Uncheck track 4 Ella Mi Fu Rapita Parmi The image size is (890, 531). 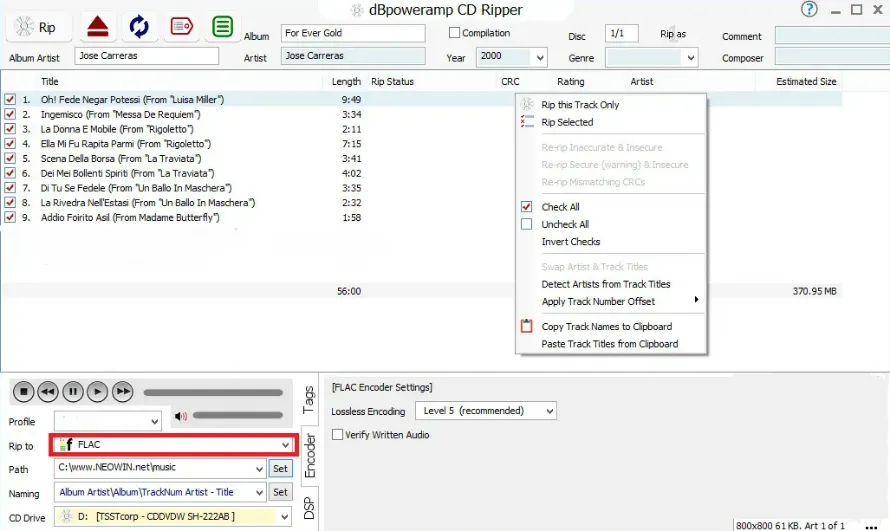tap(10, 144)
